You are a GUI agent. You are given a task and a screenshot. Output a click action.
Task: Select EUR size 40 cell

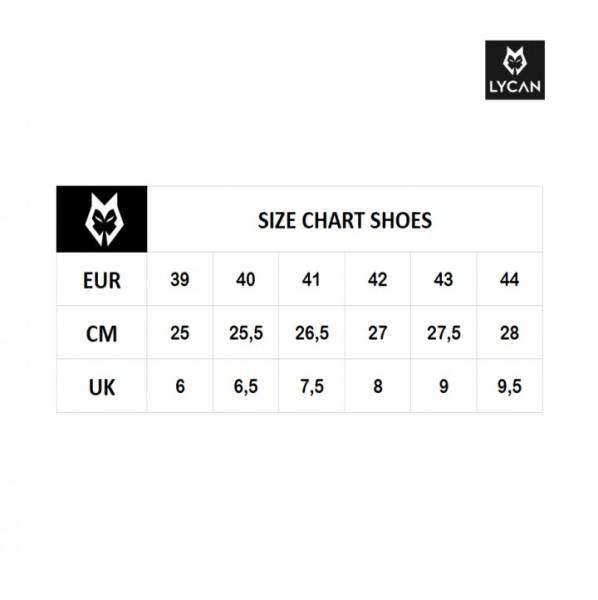[x=246, y=279]
